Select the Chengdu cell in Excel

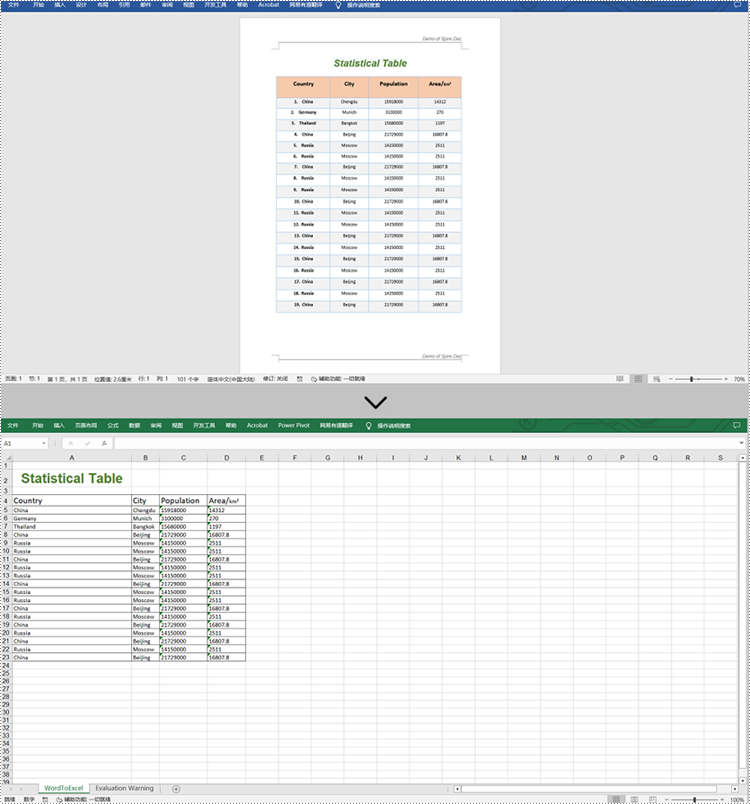(x=146, y=510)
